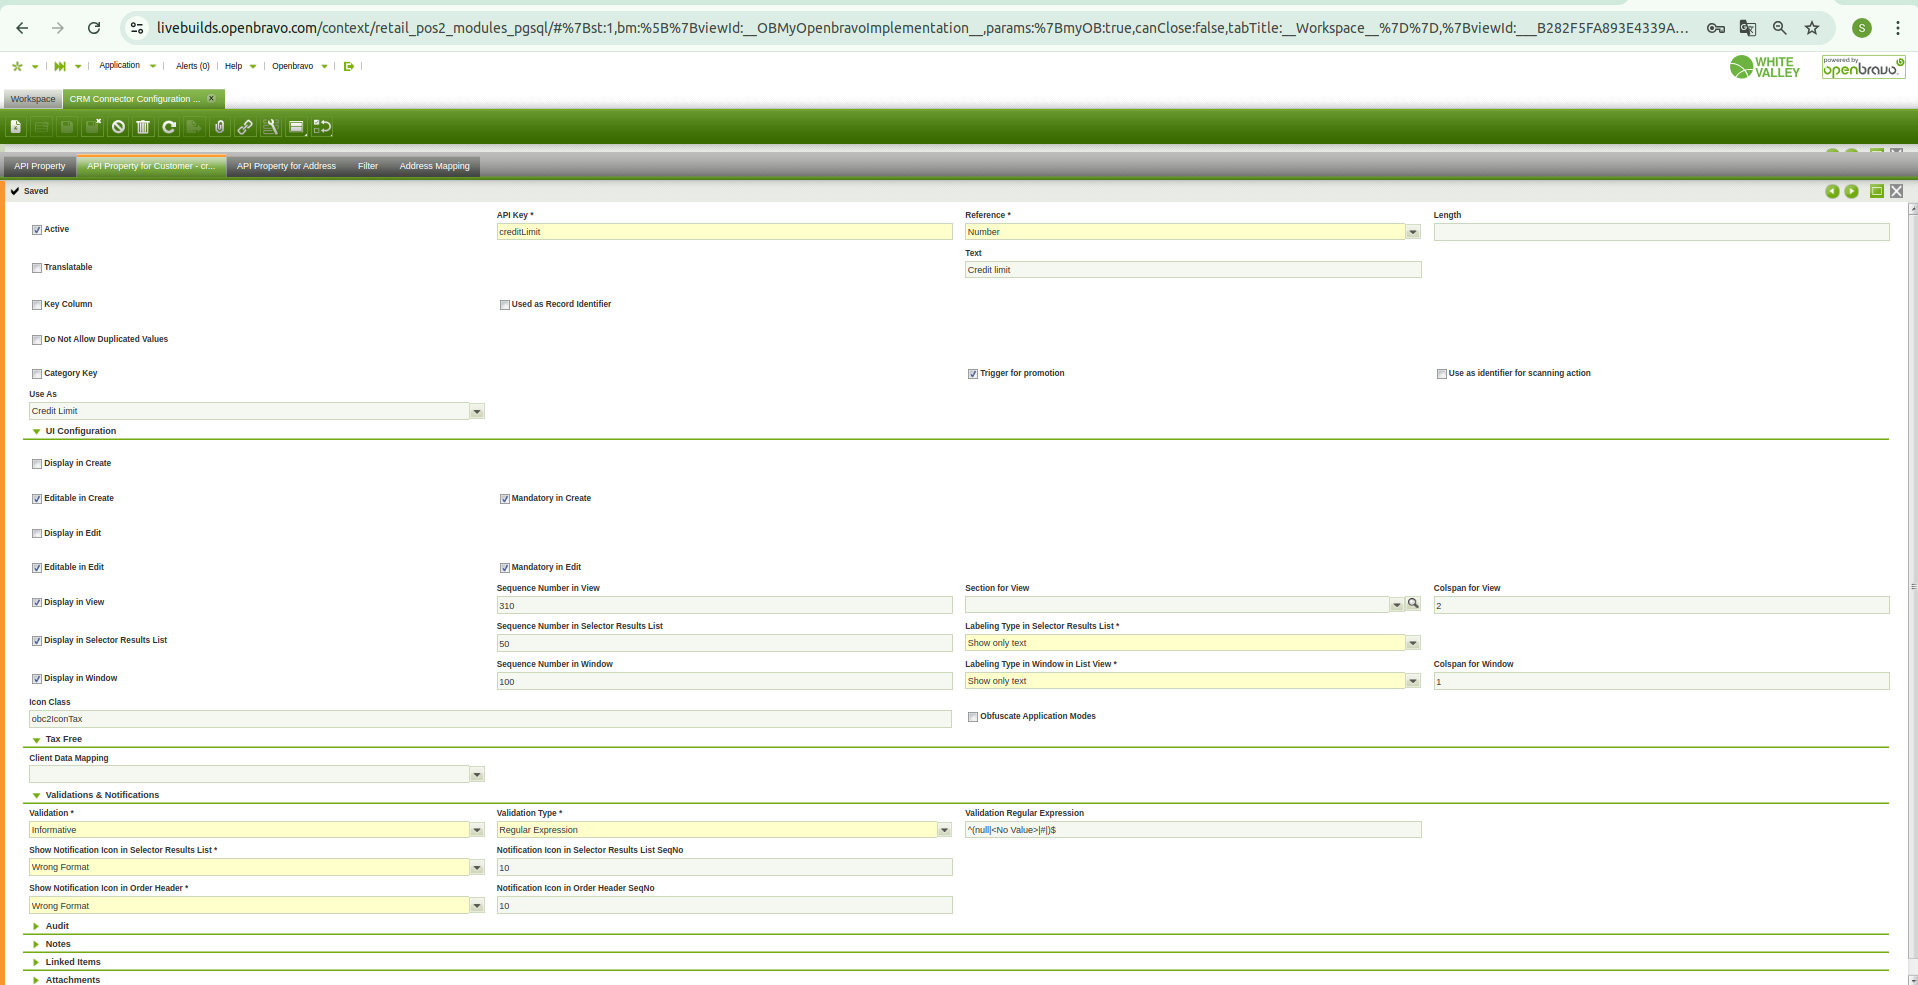Image resolution: width=1918 pixels, height=985 pixels.
Task: Click the Next Record green arrow icon
Action: pyautogui.click(x=1851, y=191)
